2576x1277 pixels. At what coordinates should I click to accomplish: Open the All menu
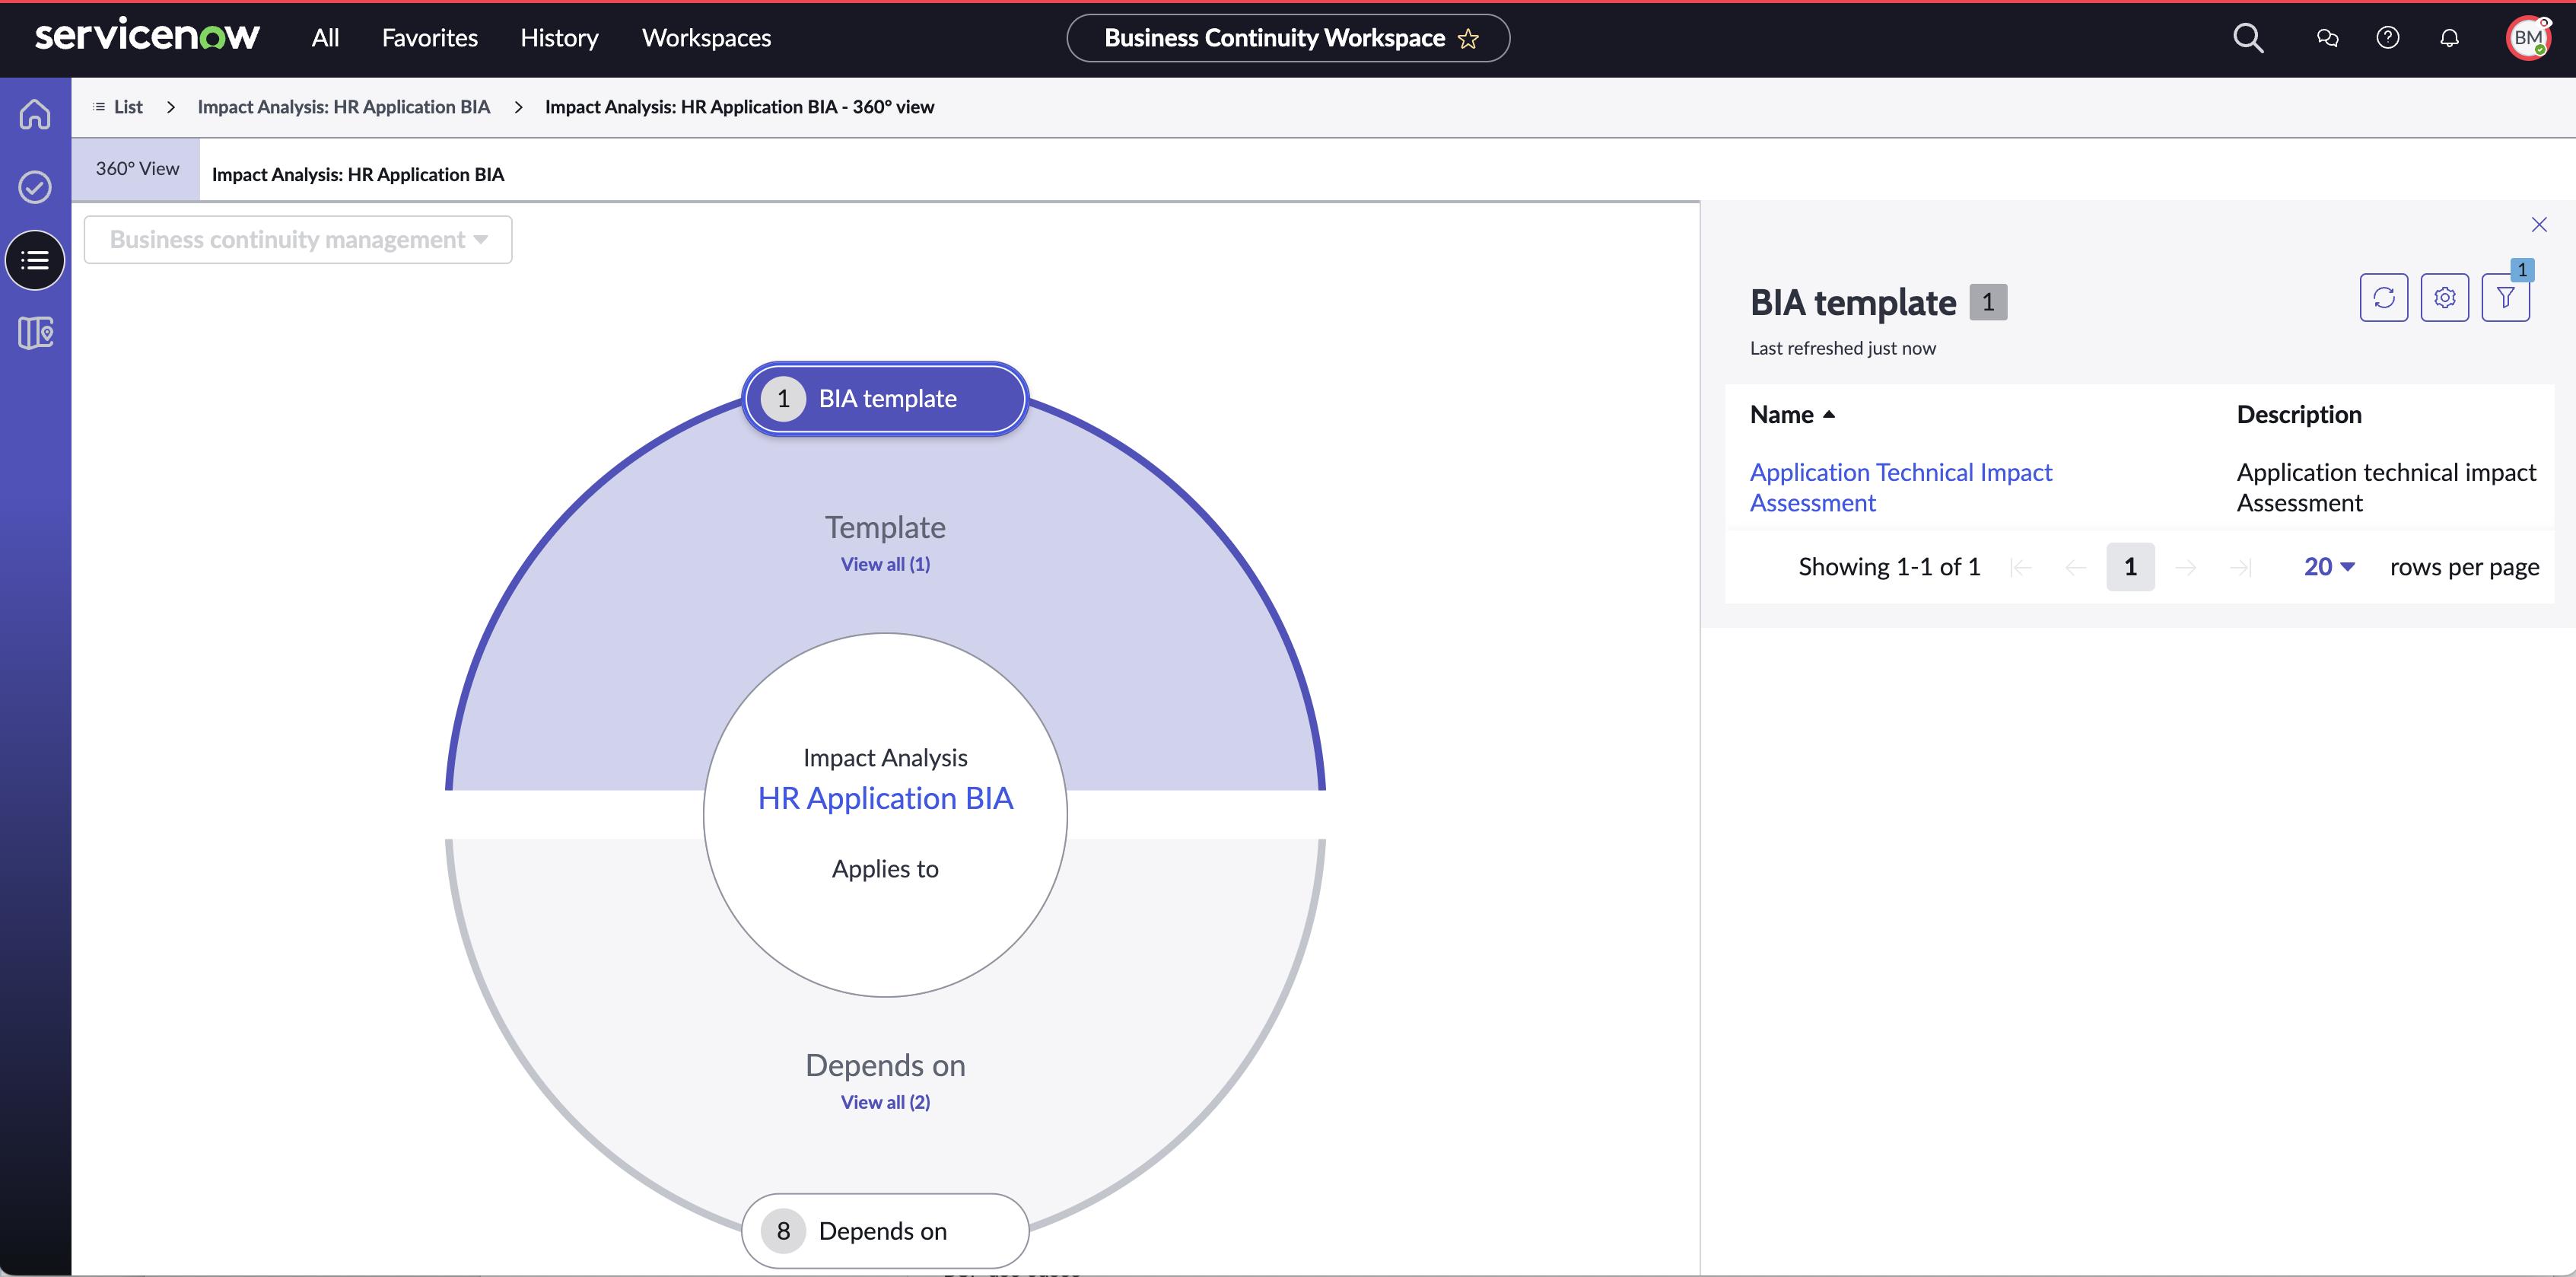pos(325,38)
